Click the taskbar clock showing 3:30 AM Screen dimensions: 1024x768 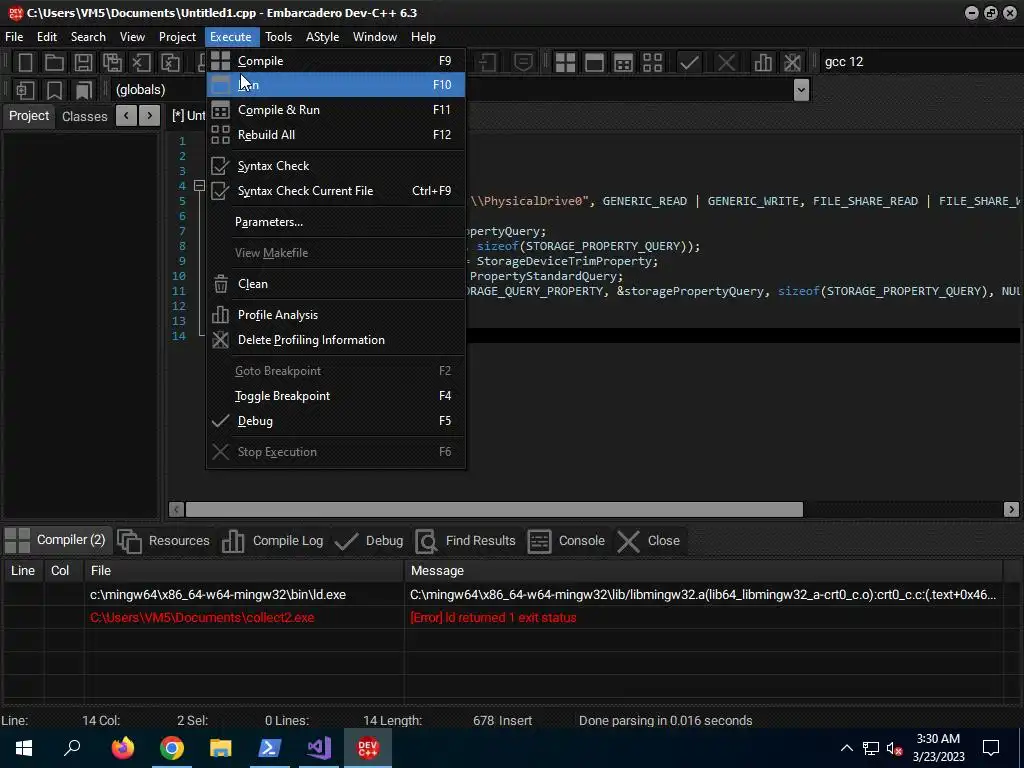point(938,748)
